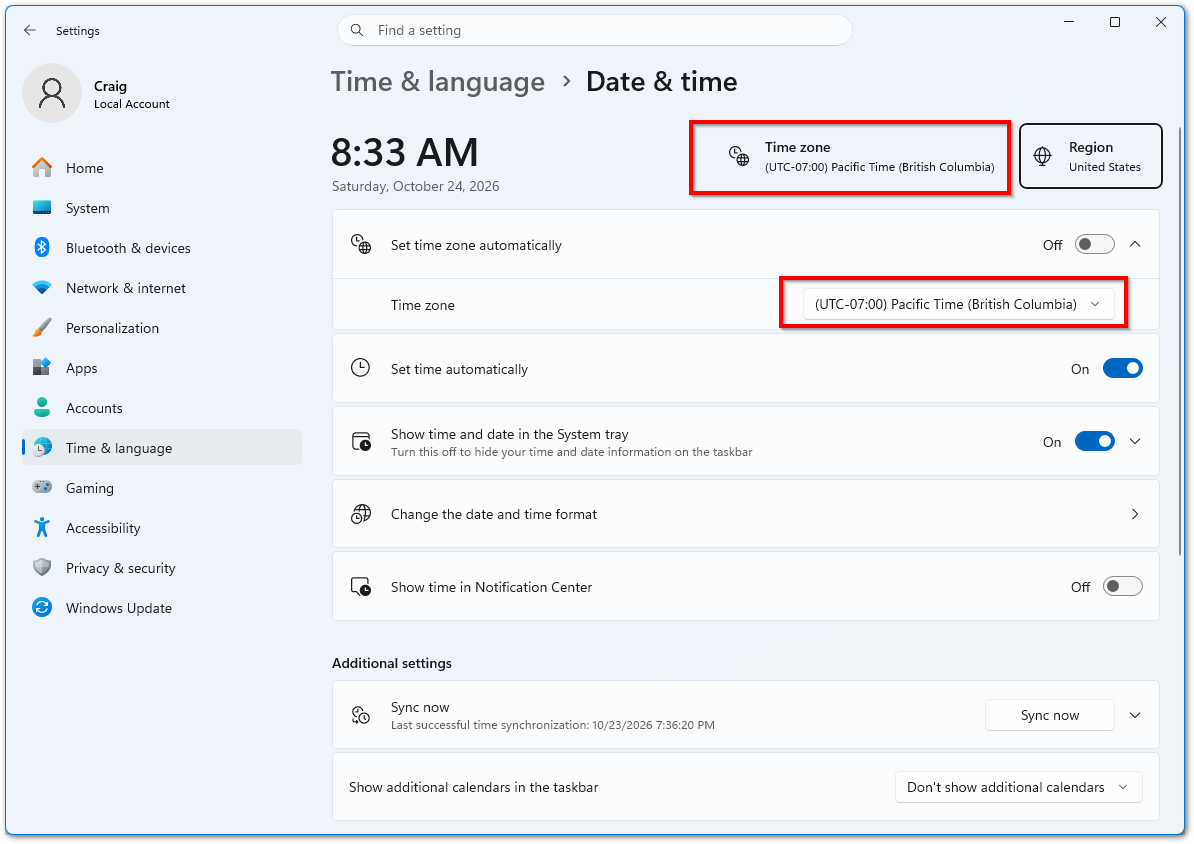Click the Network wifi icon
The width and height of the screenshot is (1194, 844).
click(42, 288)
